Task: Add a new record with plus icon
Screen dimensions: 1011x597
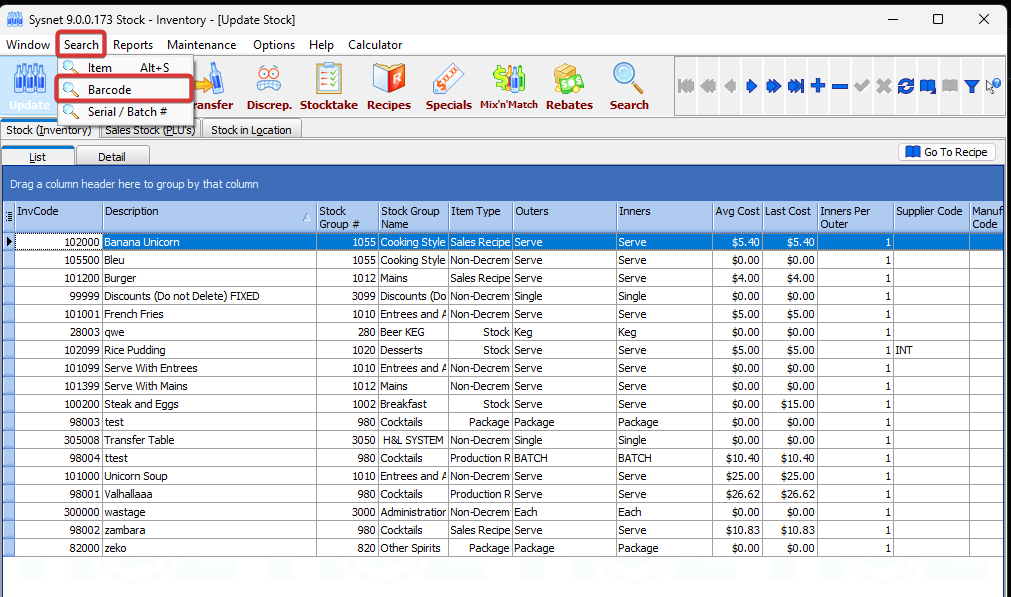Action: (x=818, y=86)
